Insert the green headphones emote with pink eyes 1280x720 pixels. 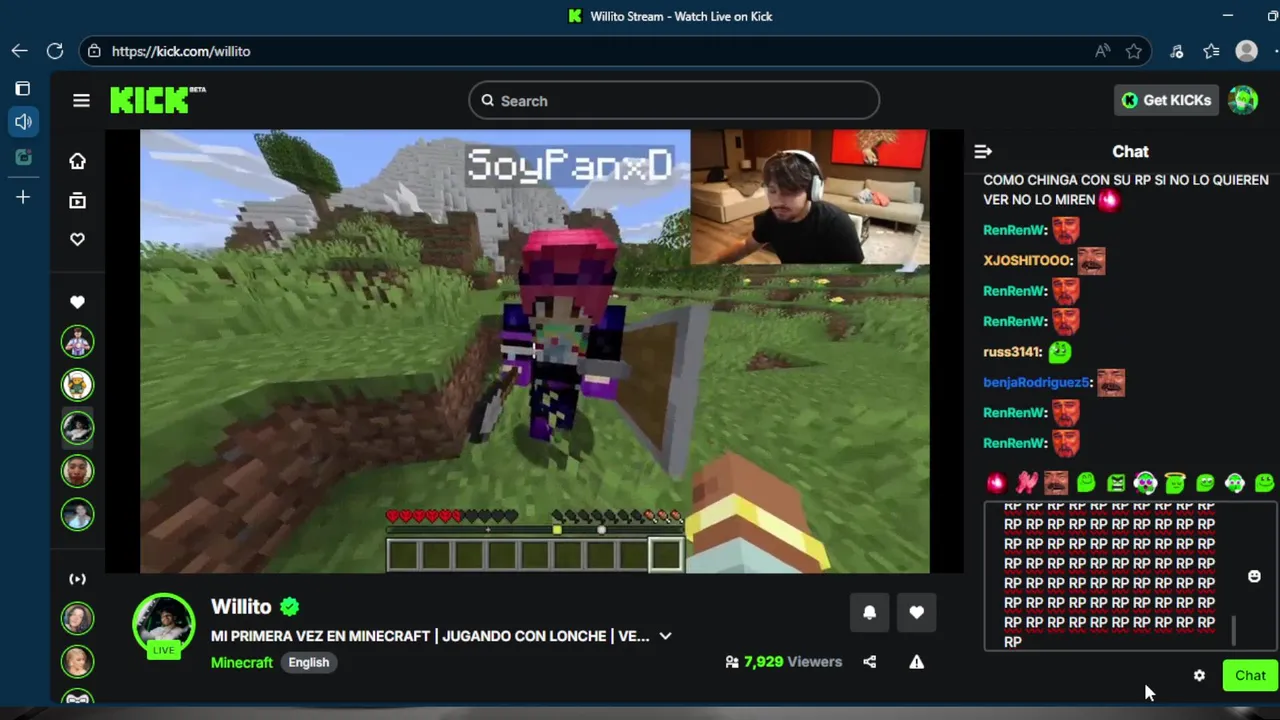click(1145, 483)
